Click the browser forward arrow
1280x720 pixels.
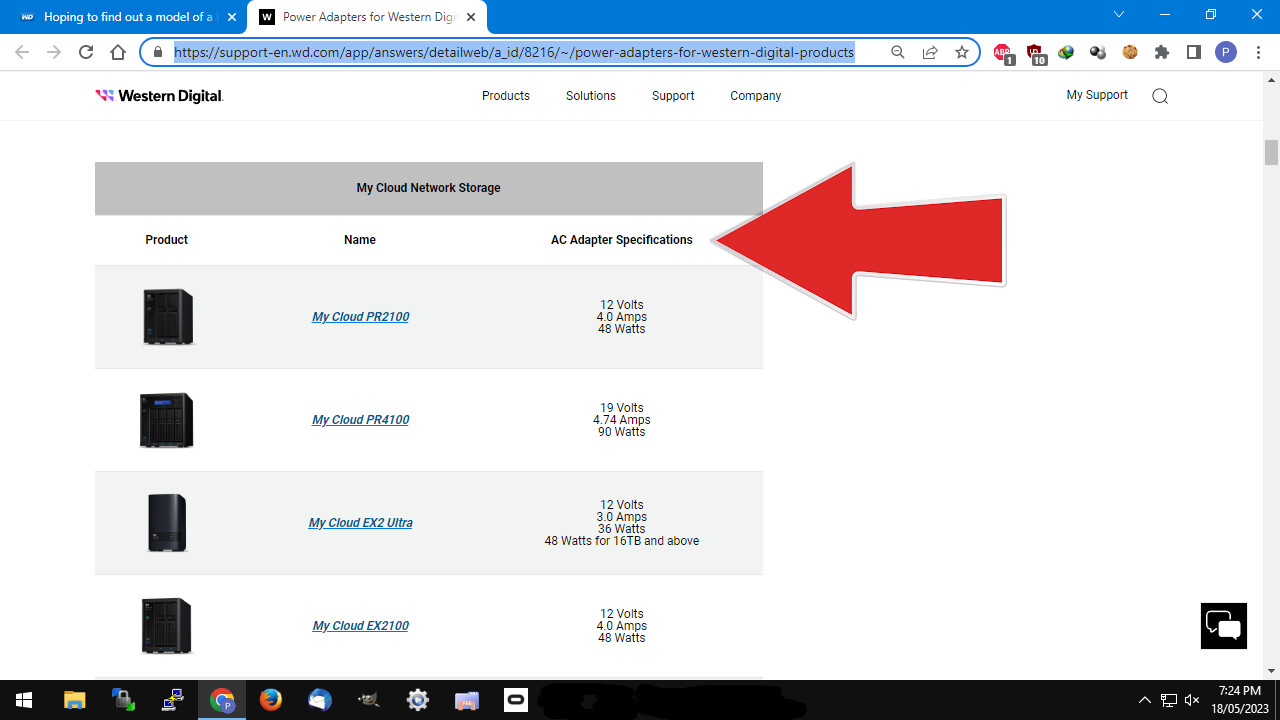[54, 52]
